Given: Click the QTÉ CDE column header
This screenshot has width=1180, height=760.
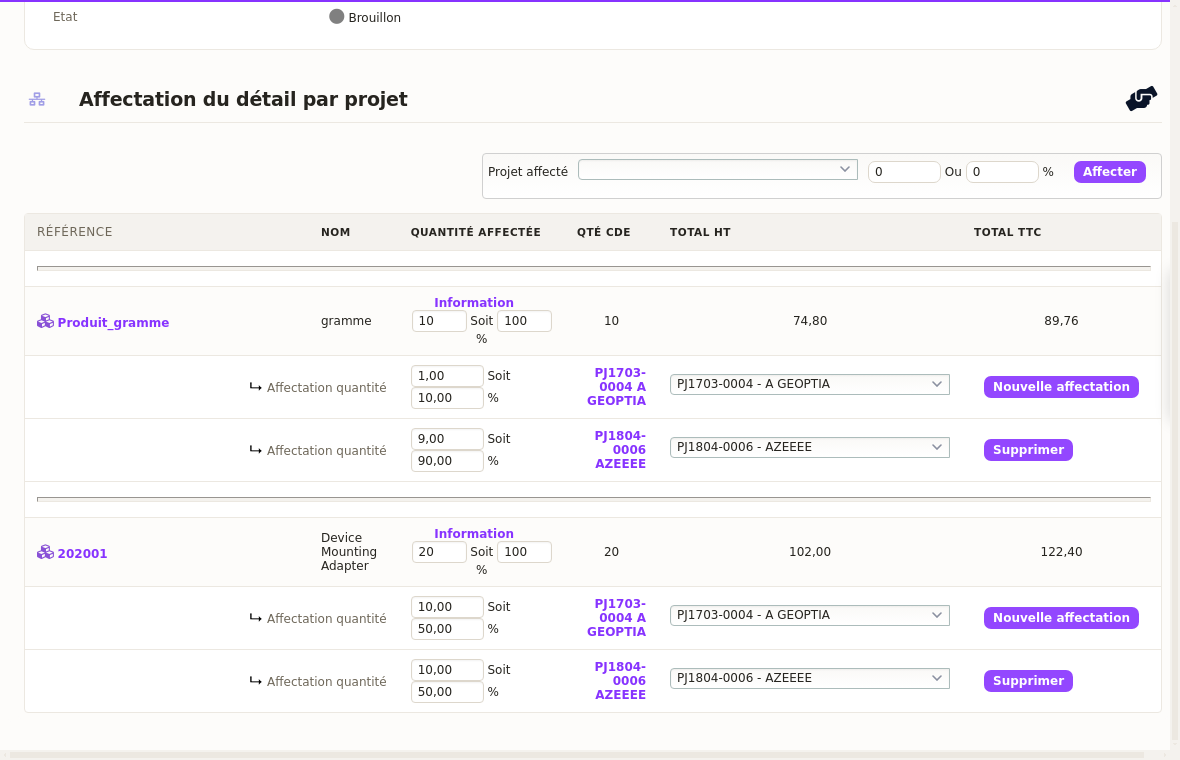Looking at the screenshot, I should click(x=604, y=232).
